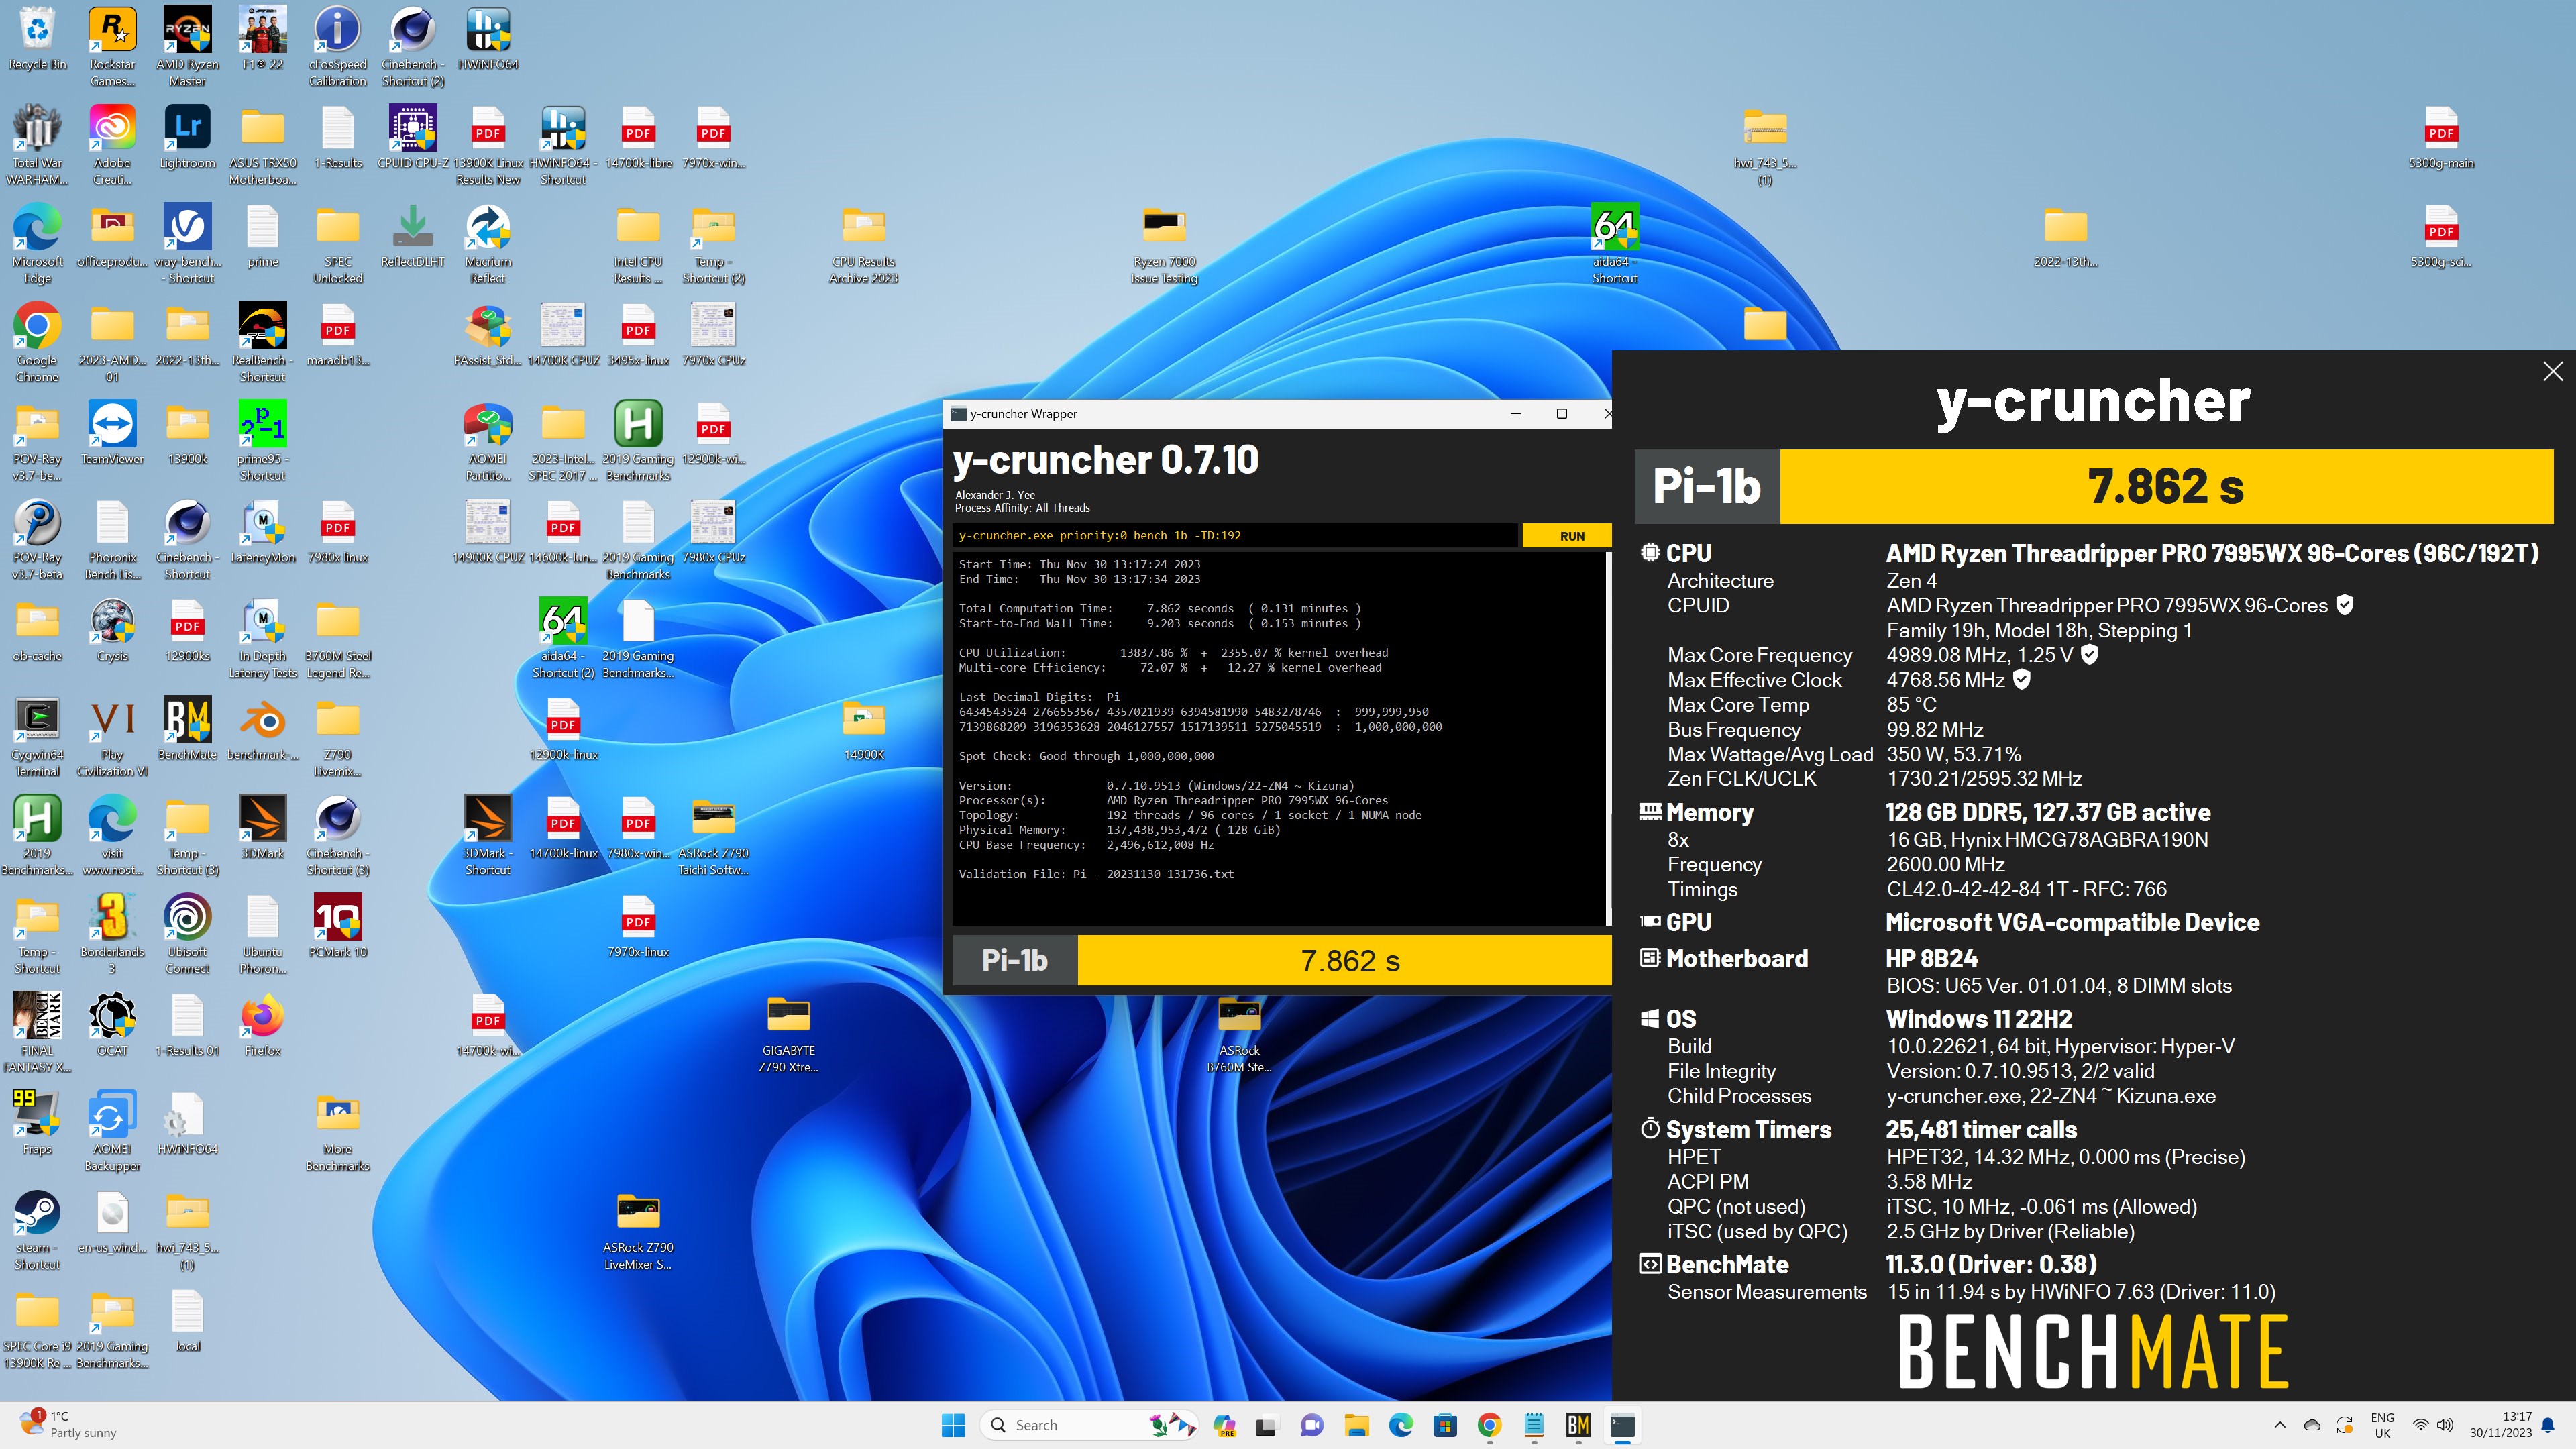Select the PCMark 10 desktop icon
2576x1449 pixels.
pyautogui.click(x=338, y=927)
